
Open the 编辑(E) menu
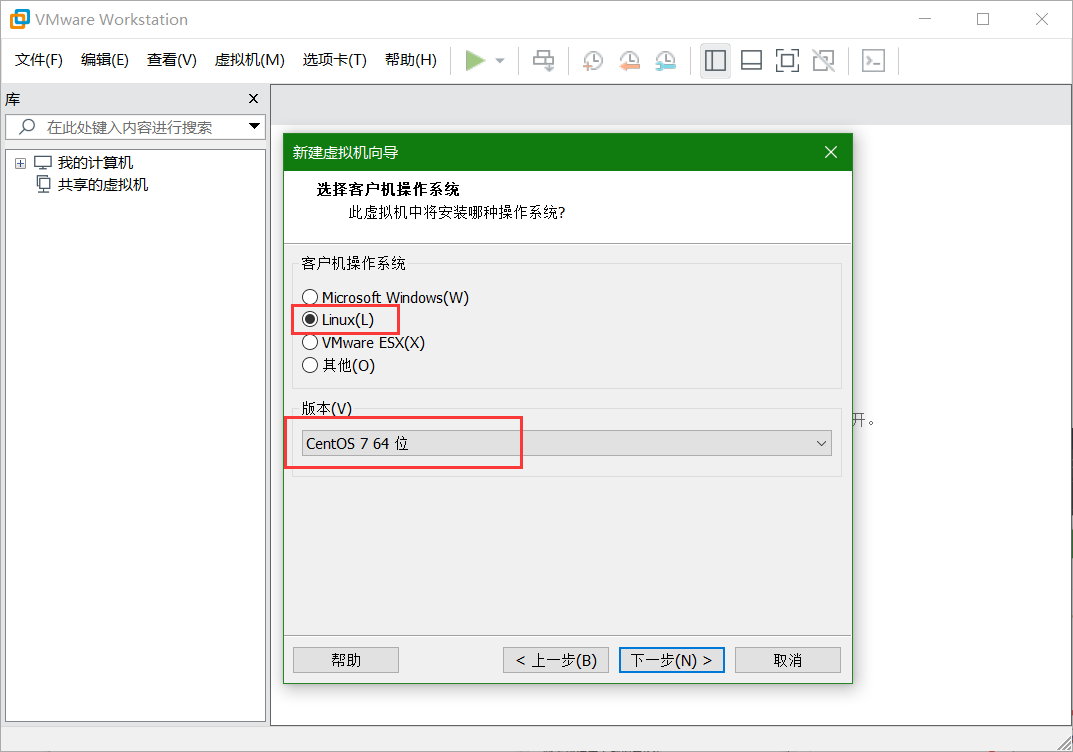coord(105,60)
